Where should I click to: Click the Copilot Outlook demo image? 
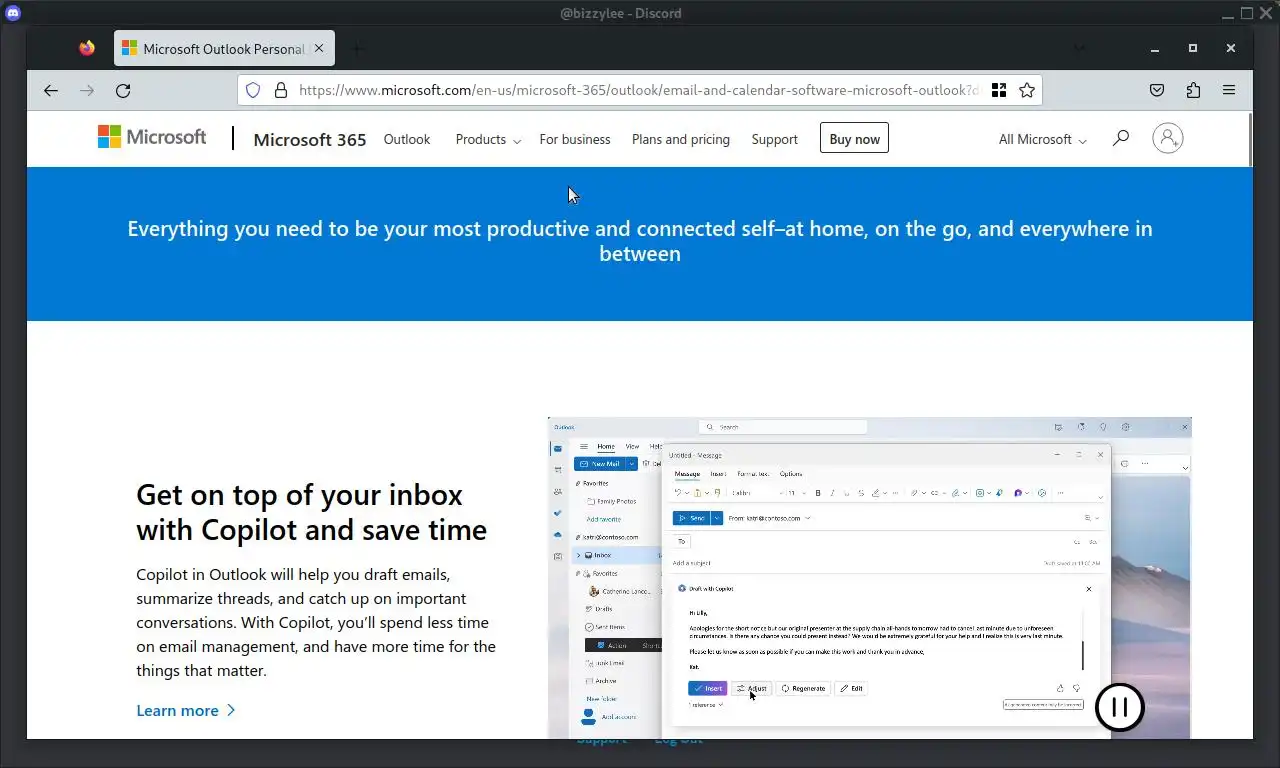pyautogui.click(x=869, y=577)
